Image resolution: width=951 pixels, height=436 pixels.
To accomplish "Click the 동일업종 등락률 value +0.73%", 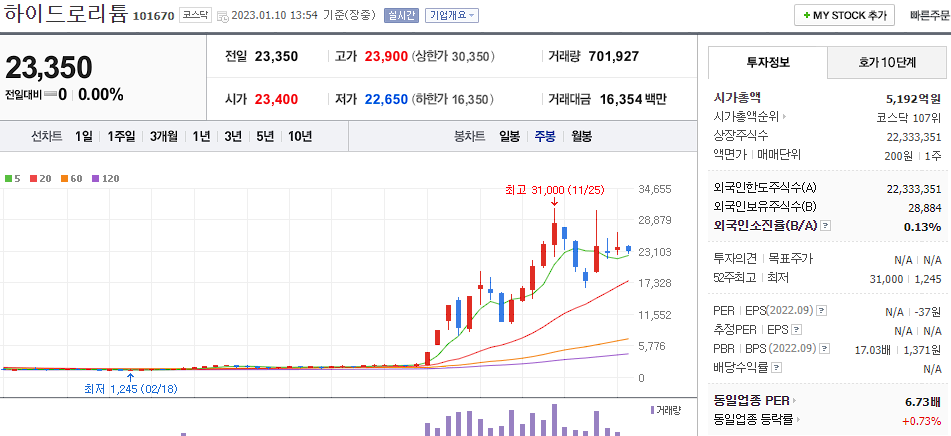I will pyautogui.click(x=921, y=420).
